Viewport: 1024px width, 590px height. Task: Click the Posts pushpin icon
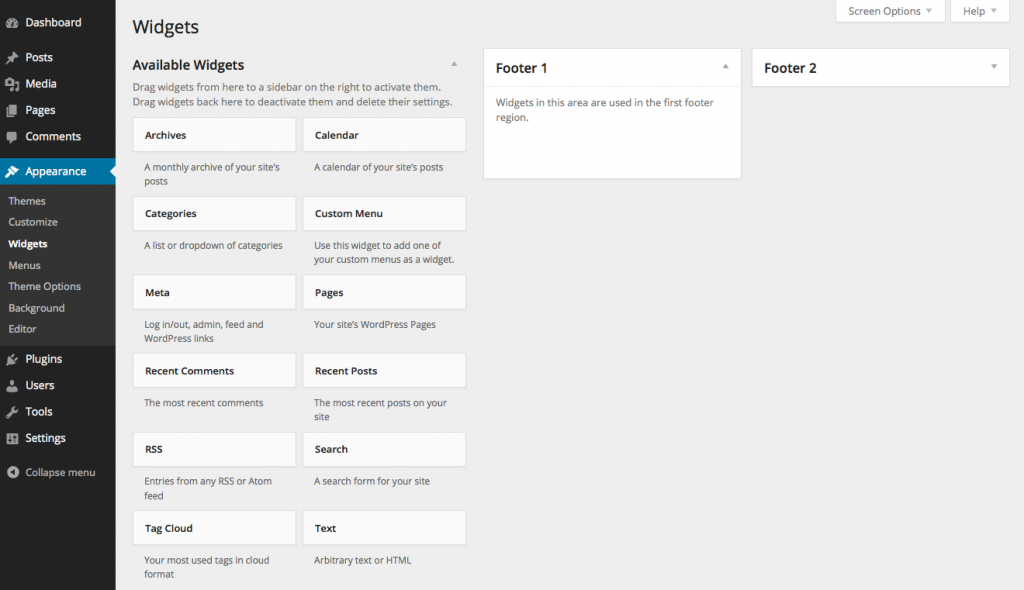pos(12,58)
